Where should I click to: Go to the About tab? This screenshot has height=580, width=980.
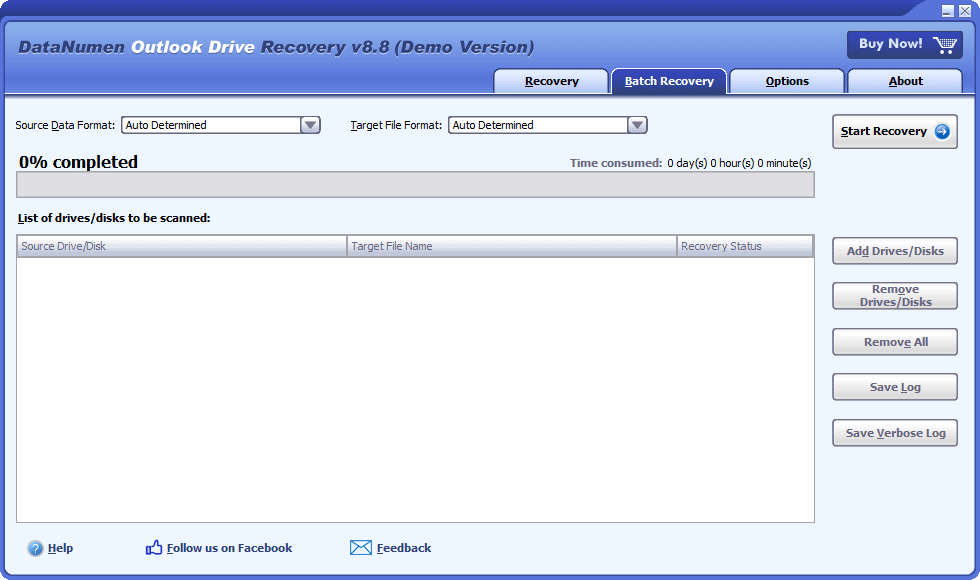[x=905, y=81]
